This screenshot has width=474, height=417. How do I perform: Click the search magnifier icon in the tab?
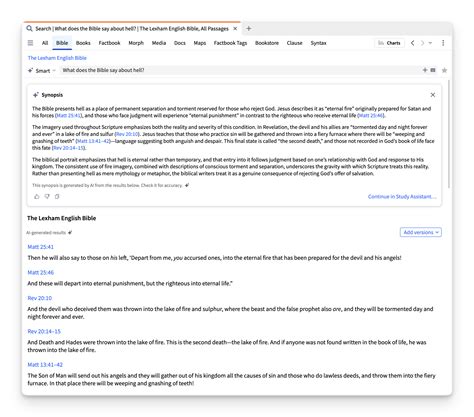click(x=29, y=28)
